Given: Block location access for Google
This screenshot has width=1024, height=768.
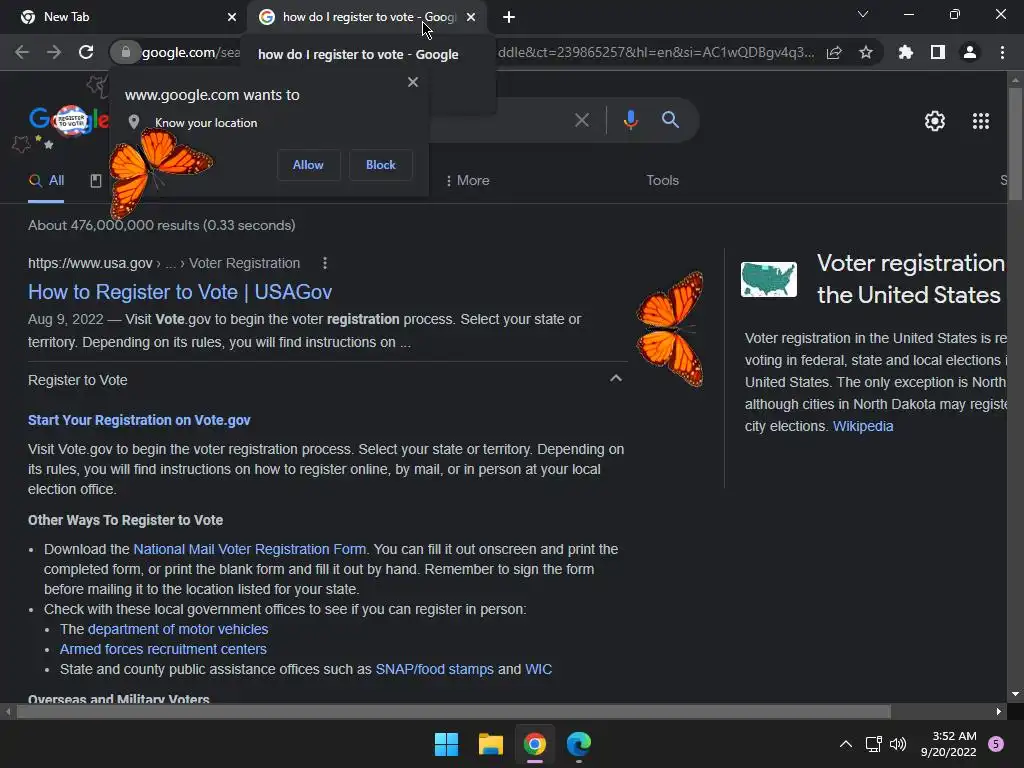Looking at the screenshot, I should [x=381, y=165].
